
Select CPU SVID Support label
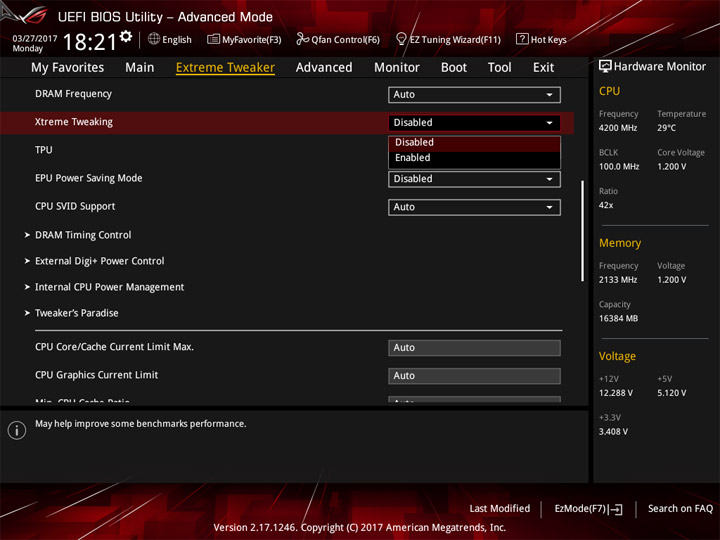75,207
